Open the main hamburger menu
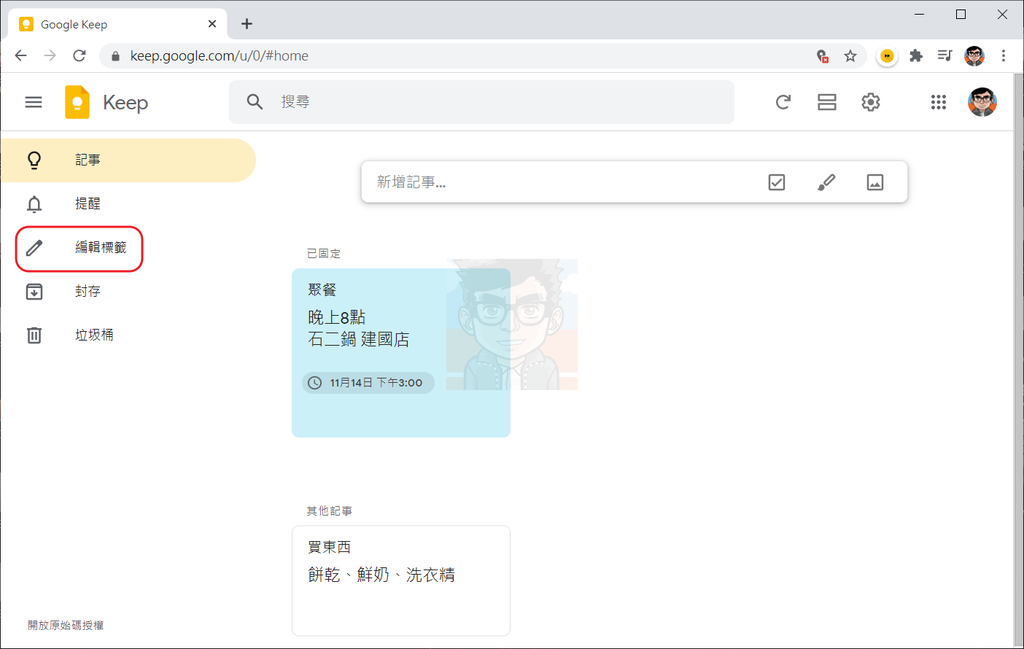The width and height of the screenshot is (1024, 649). (33, 102)
